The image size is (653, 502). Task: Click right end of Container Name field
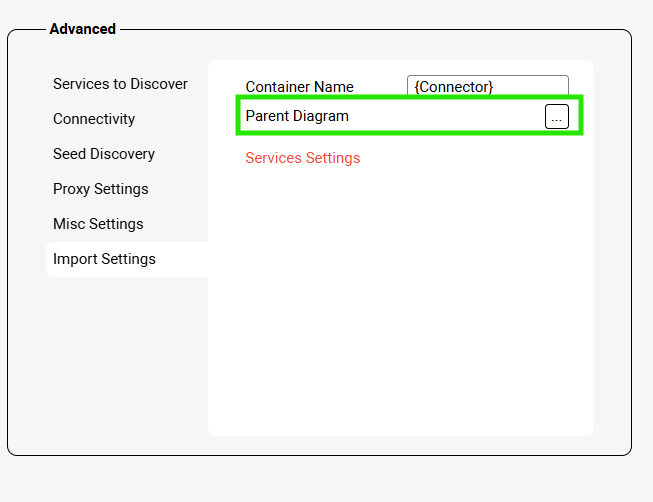click(555, 87)
